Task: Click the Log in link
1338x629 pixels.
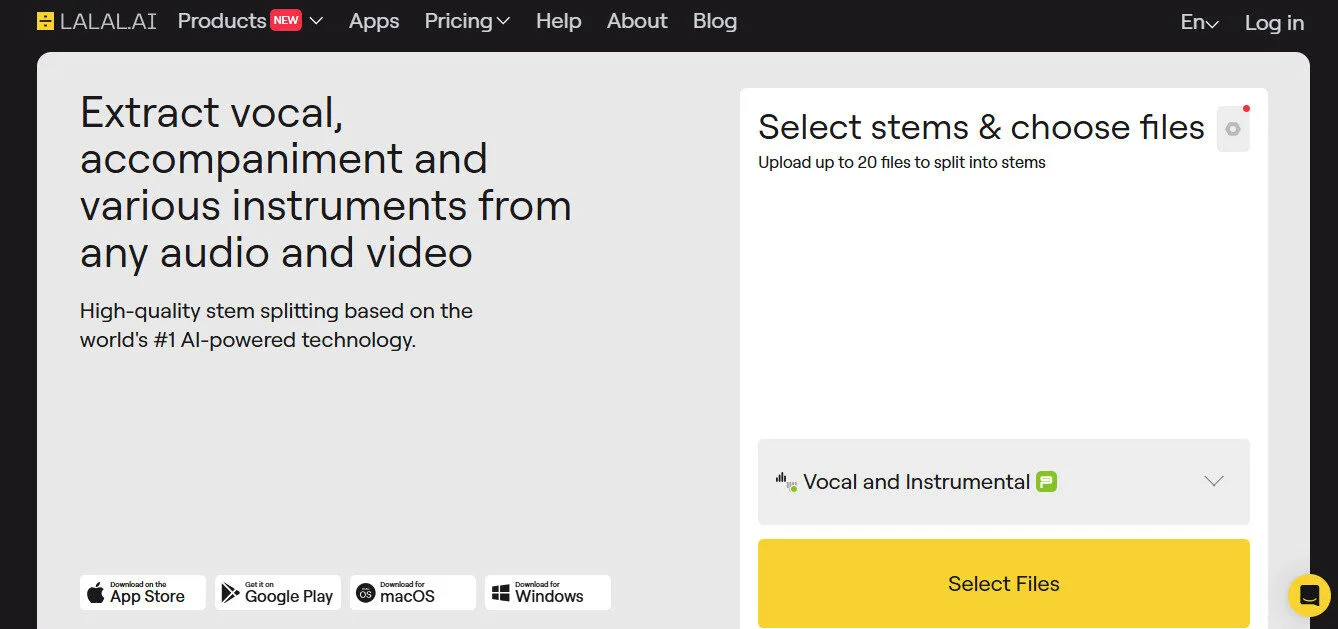Action: tap(1274, 22)
